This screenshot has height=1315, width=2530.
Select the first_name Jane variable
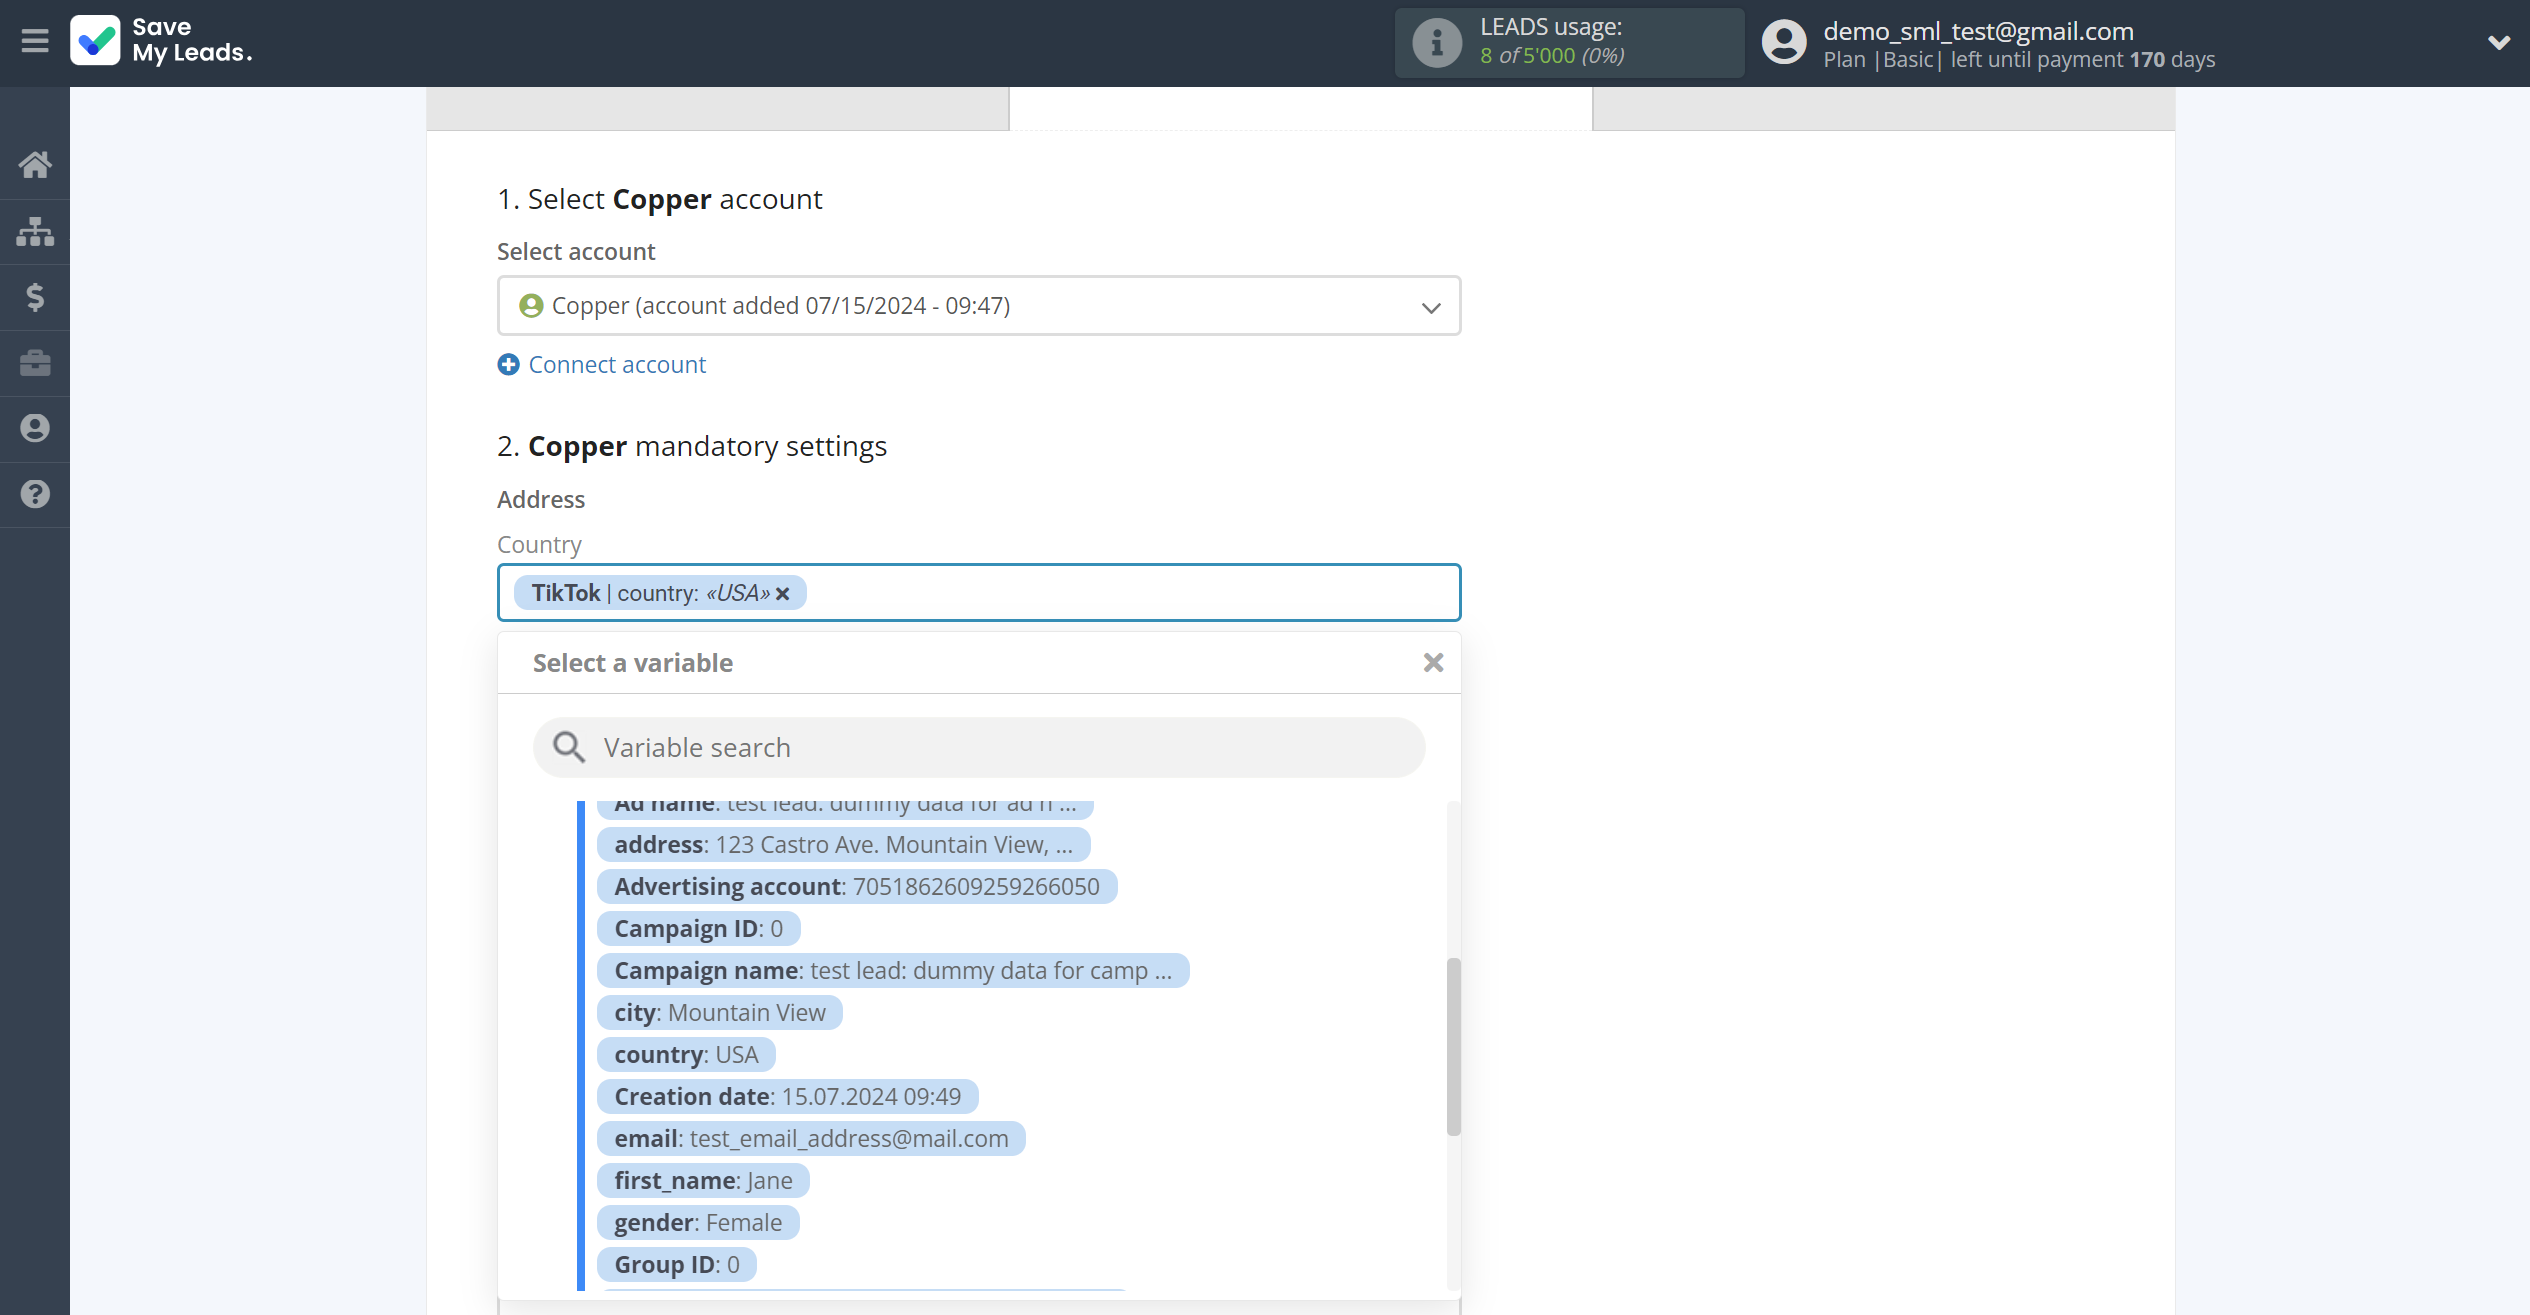pyautogui.click(x=703, y=1181)
